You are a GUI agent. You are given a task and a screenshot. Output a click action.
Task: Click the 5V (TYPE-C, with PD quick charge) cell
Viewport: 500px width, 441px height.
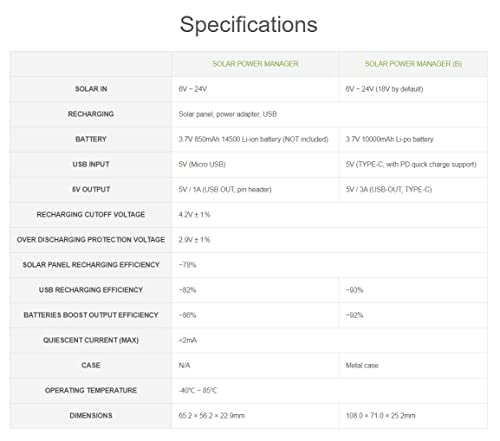411,164
